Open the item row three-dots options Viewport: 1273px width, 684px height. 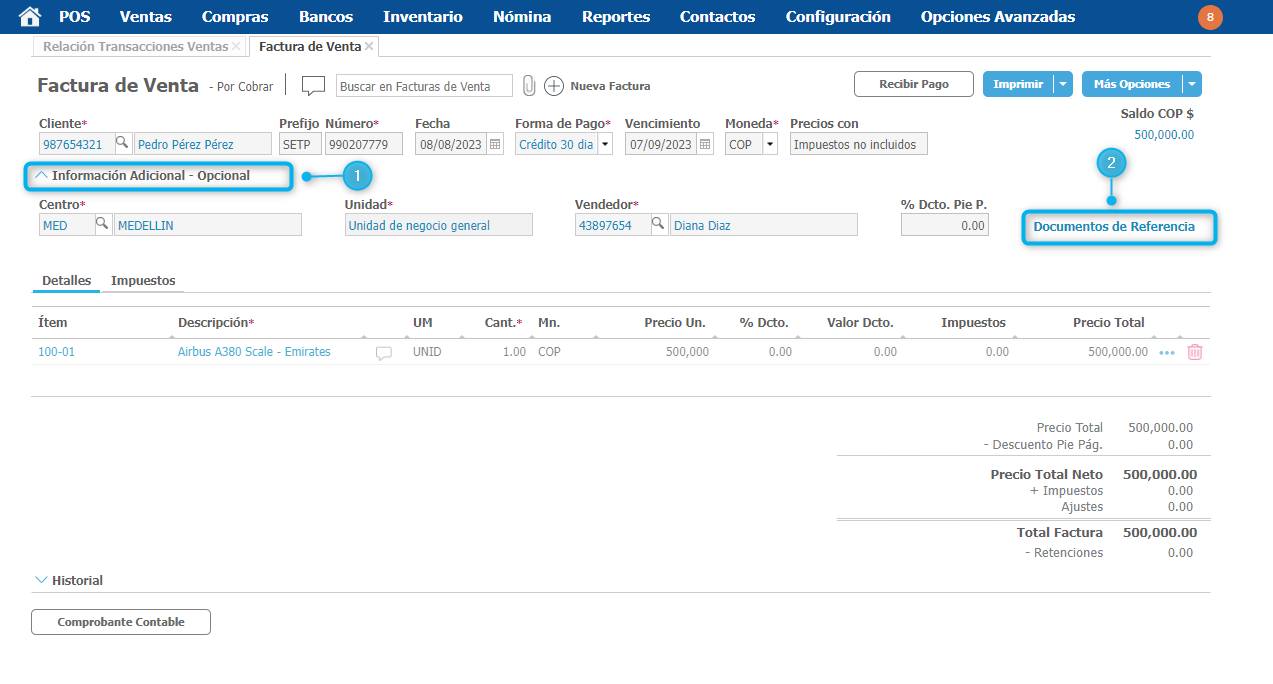point(1166,352)
